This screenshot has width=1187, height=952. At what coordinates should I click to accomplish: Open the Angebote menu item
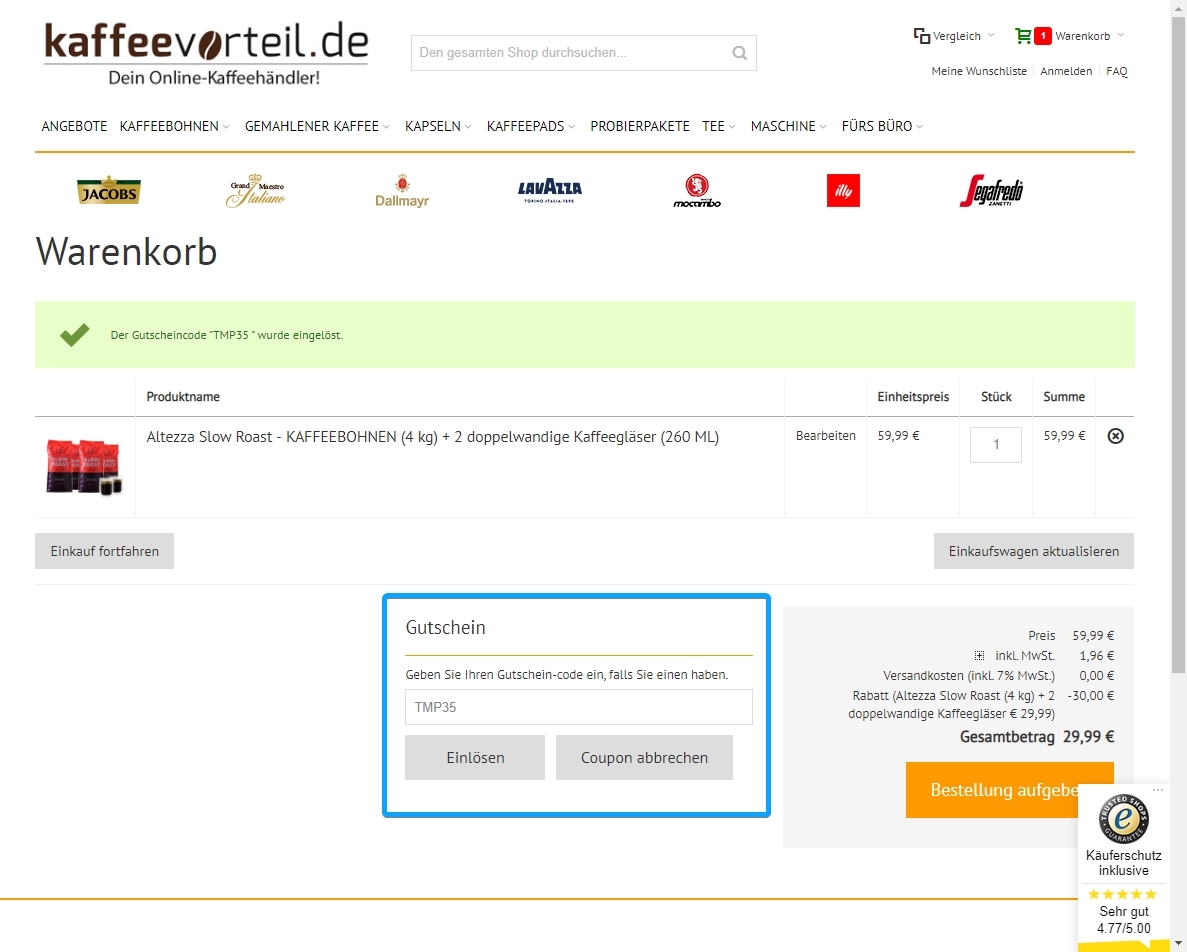(x=74, y=126)
